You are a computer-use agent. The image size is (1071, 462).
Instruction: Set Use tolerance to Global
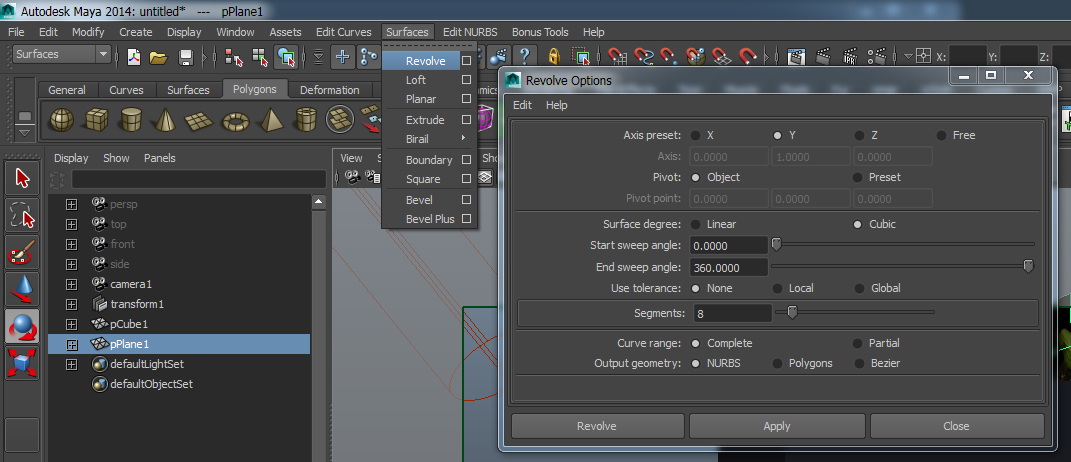click(x=859, y=288)
